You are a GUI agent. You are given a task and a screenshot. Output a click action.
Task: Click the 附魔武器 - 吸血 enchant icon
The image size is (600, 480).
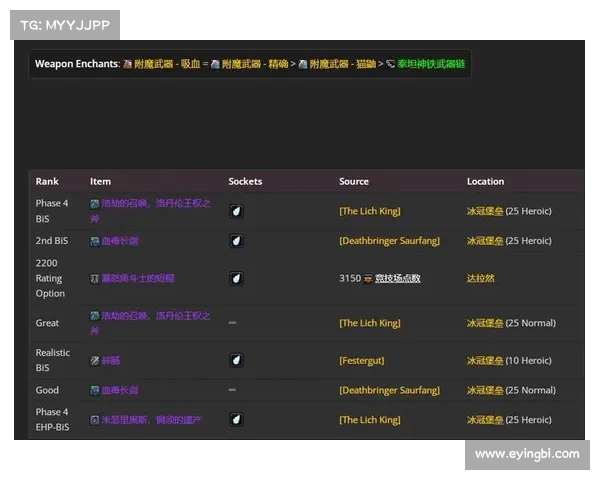click(x=127, y=64)
